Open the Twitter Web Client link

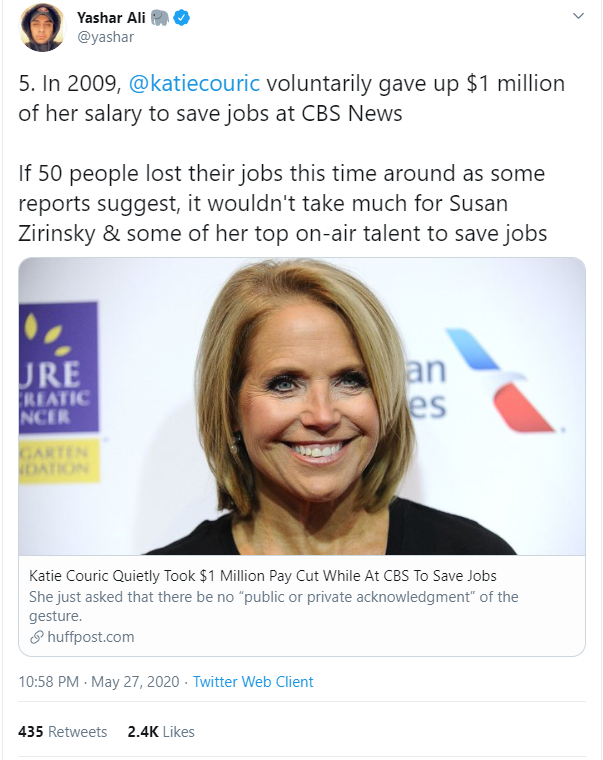pyautogui.click(x=253, y=682)
